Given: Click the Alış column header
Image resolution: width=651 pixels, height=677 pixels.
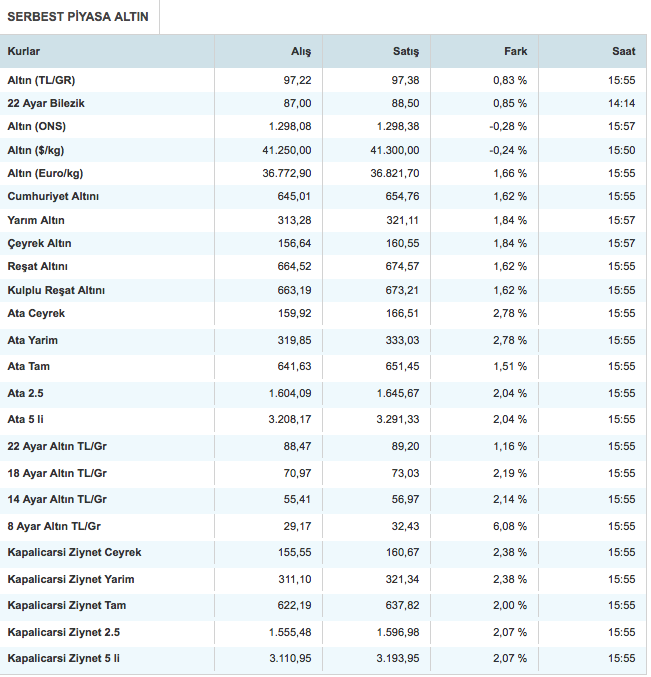Looking at the screenshot, I should tap(301, 51).
